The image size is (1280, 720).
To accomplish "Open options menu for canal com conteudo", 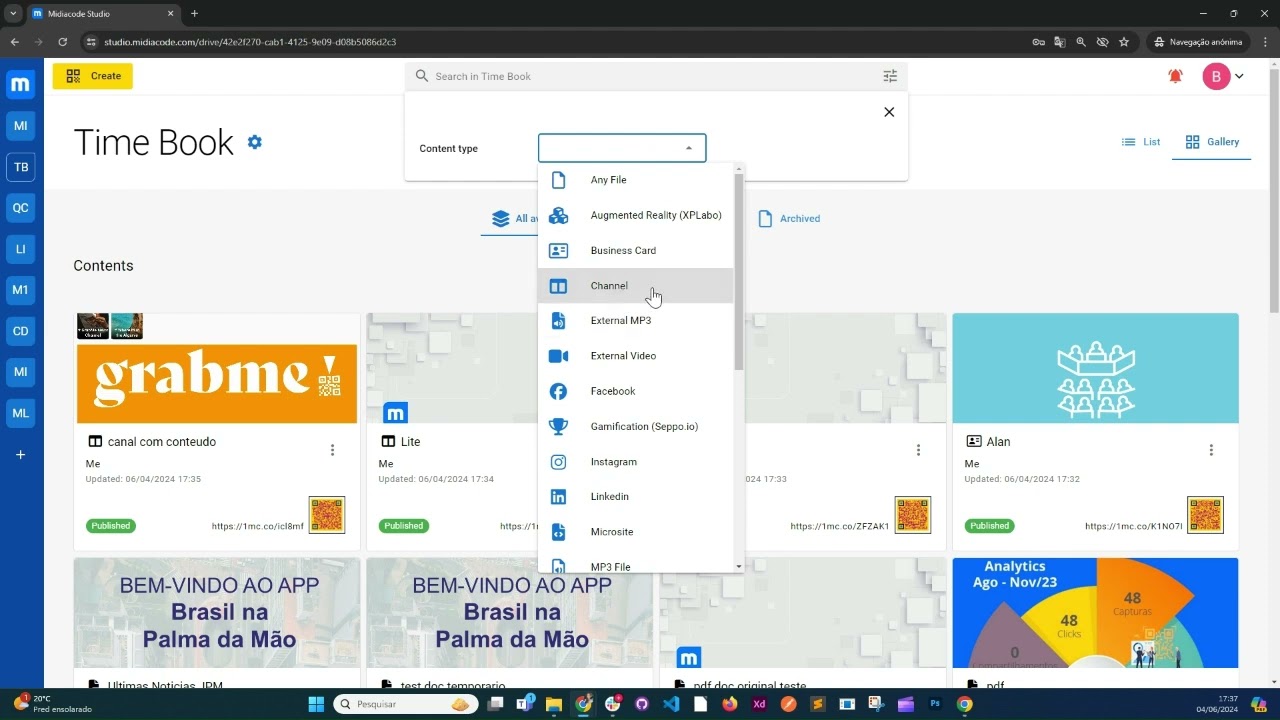I will [x=333, y=450].
